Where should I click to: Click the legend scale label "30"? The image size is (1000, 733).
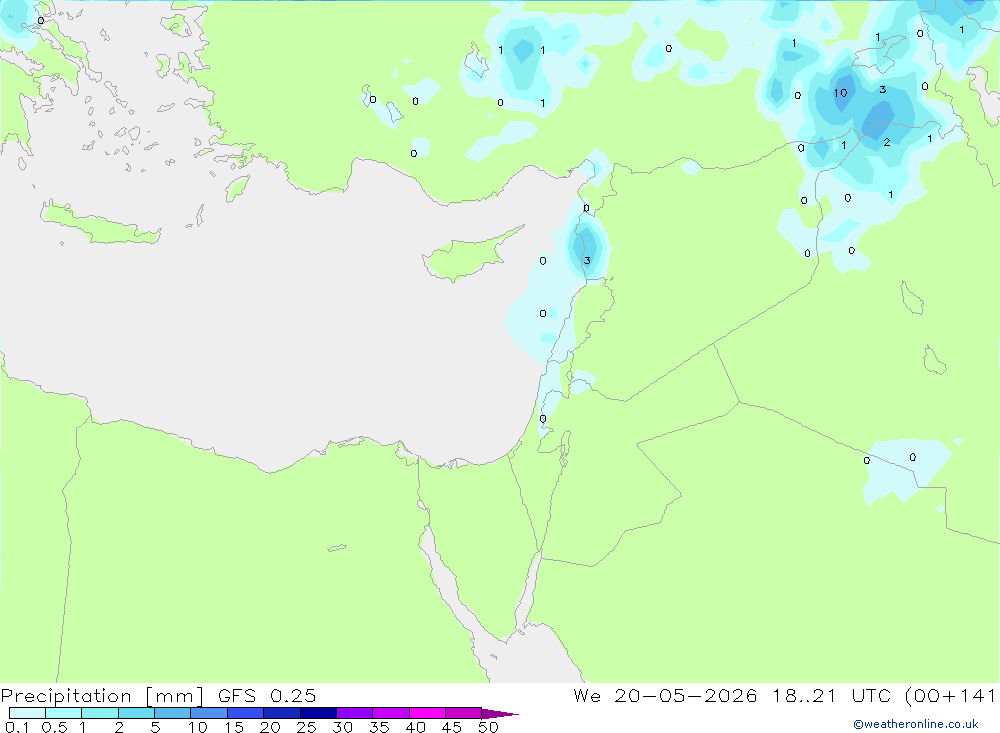click(343, 727)
